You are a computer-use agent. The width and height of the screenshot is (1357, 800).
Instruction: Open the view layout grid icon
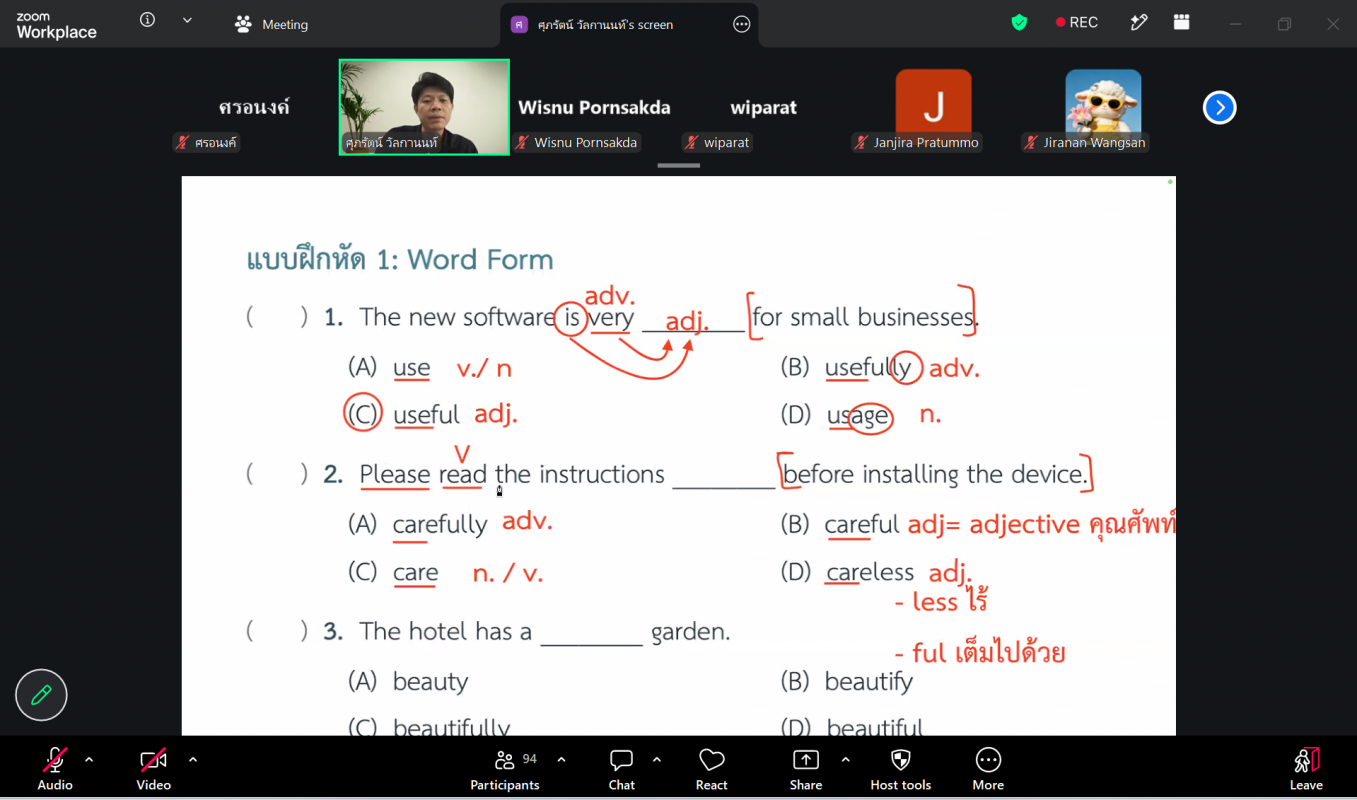[x=1182, y=22]
